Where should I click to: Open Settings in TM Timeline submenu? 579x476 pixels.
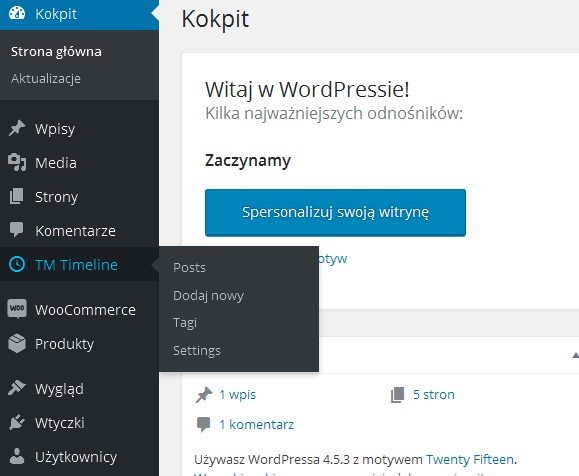coord(197,350)
